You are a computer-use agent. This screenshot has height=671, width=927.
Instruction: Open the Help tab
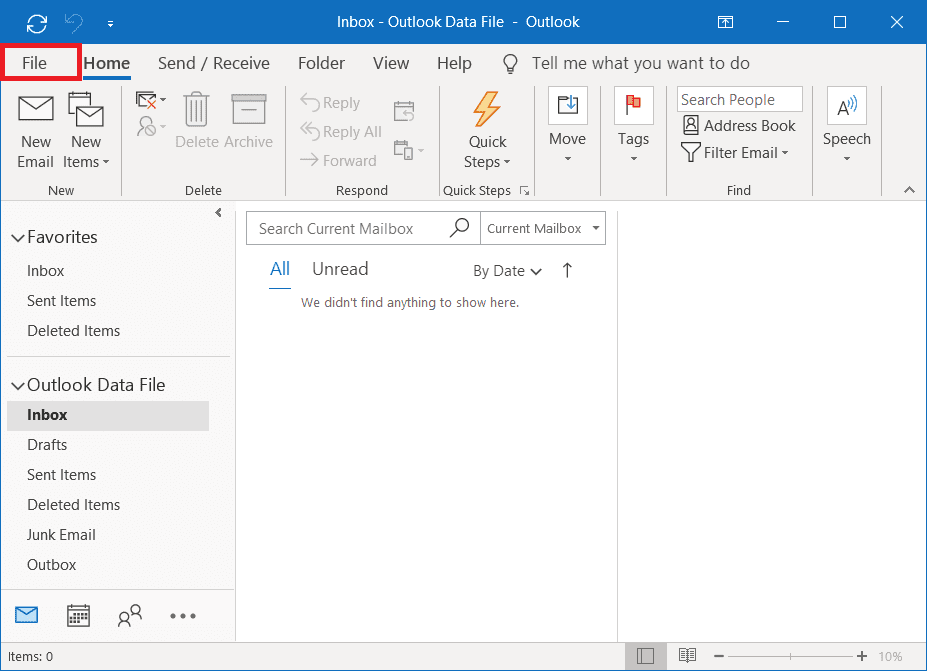454,63
